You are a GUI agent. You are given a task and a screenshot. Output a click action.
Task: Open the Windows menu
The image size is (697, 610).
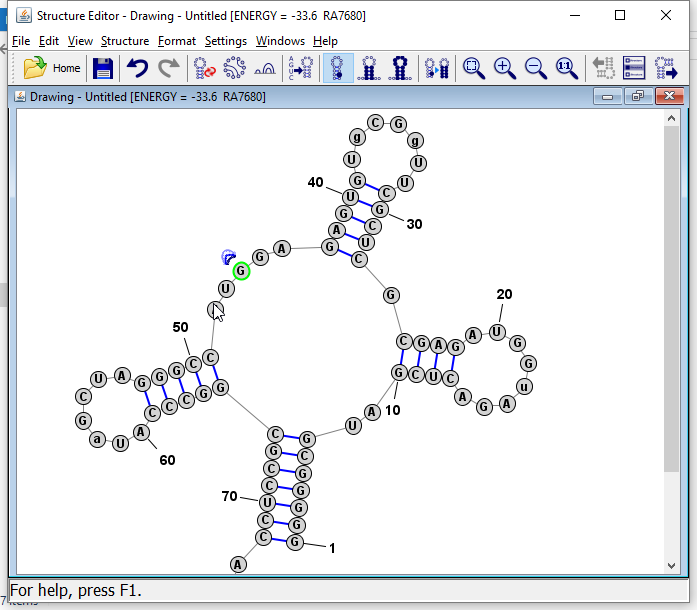280,41
